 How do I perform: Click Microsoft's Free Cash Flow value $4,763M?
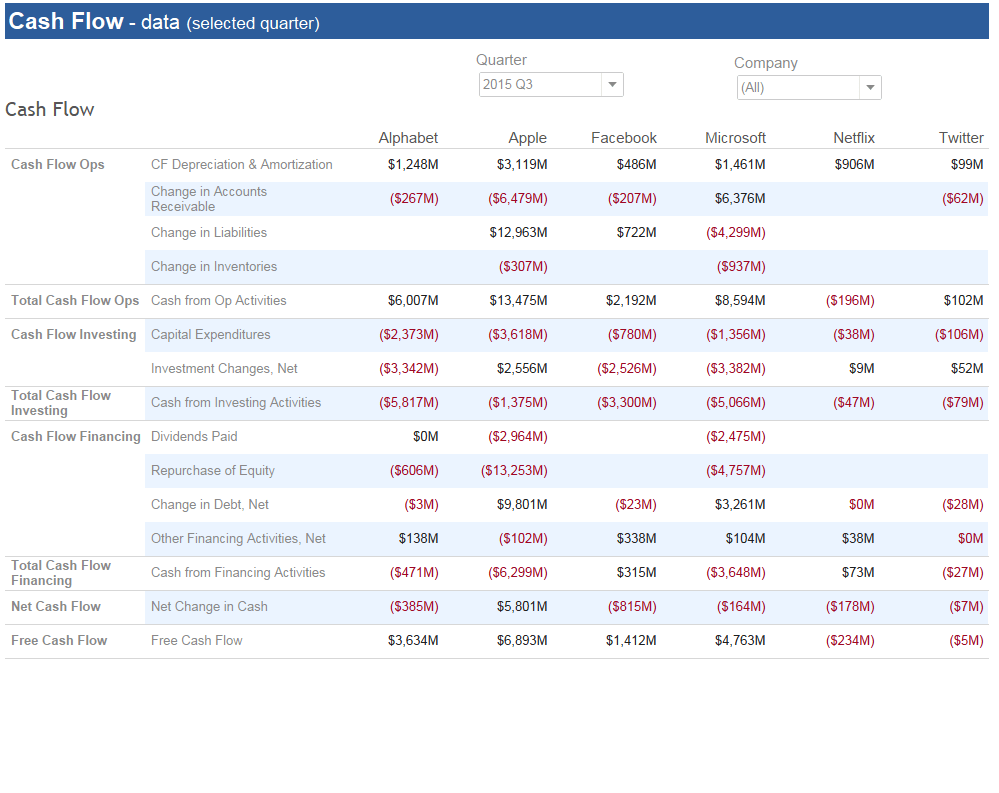tap(740, 641)
